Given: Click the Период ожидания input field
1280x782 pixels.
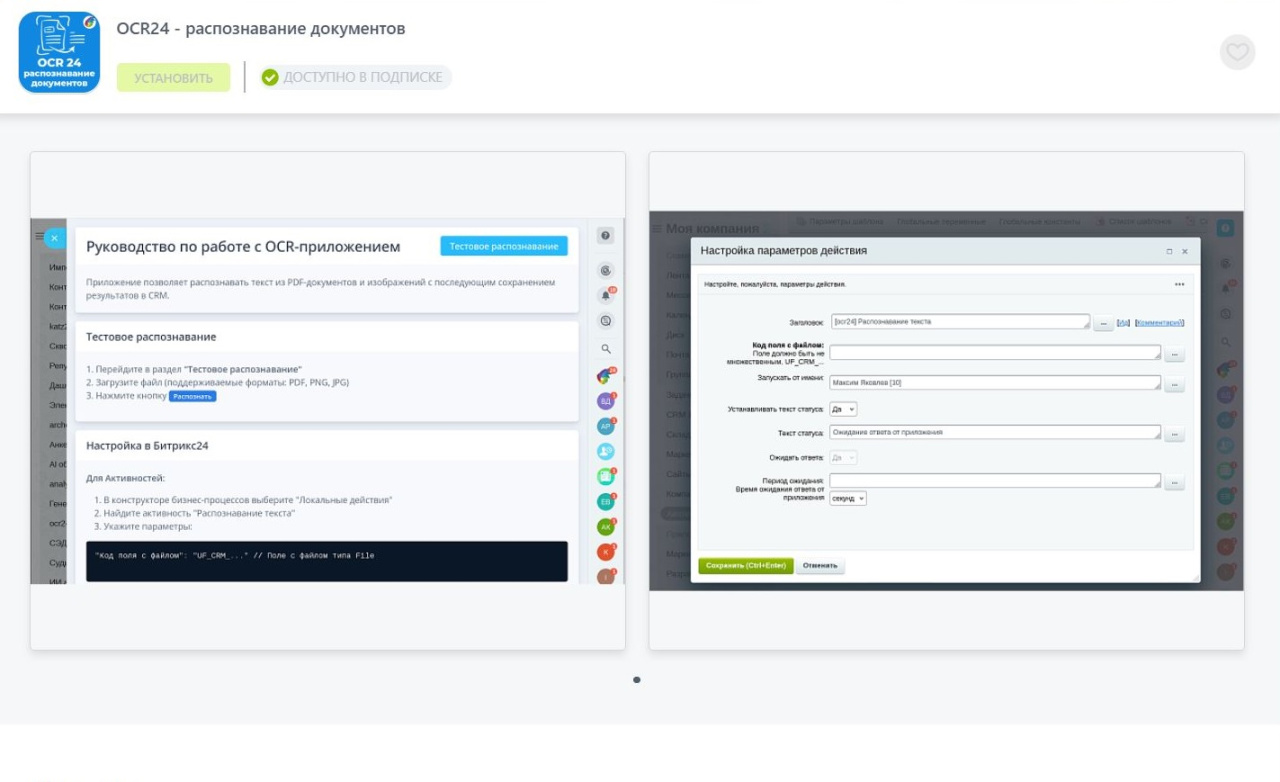Looking at the screenshot, I should click(995, 481).
